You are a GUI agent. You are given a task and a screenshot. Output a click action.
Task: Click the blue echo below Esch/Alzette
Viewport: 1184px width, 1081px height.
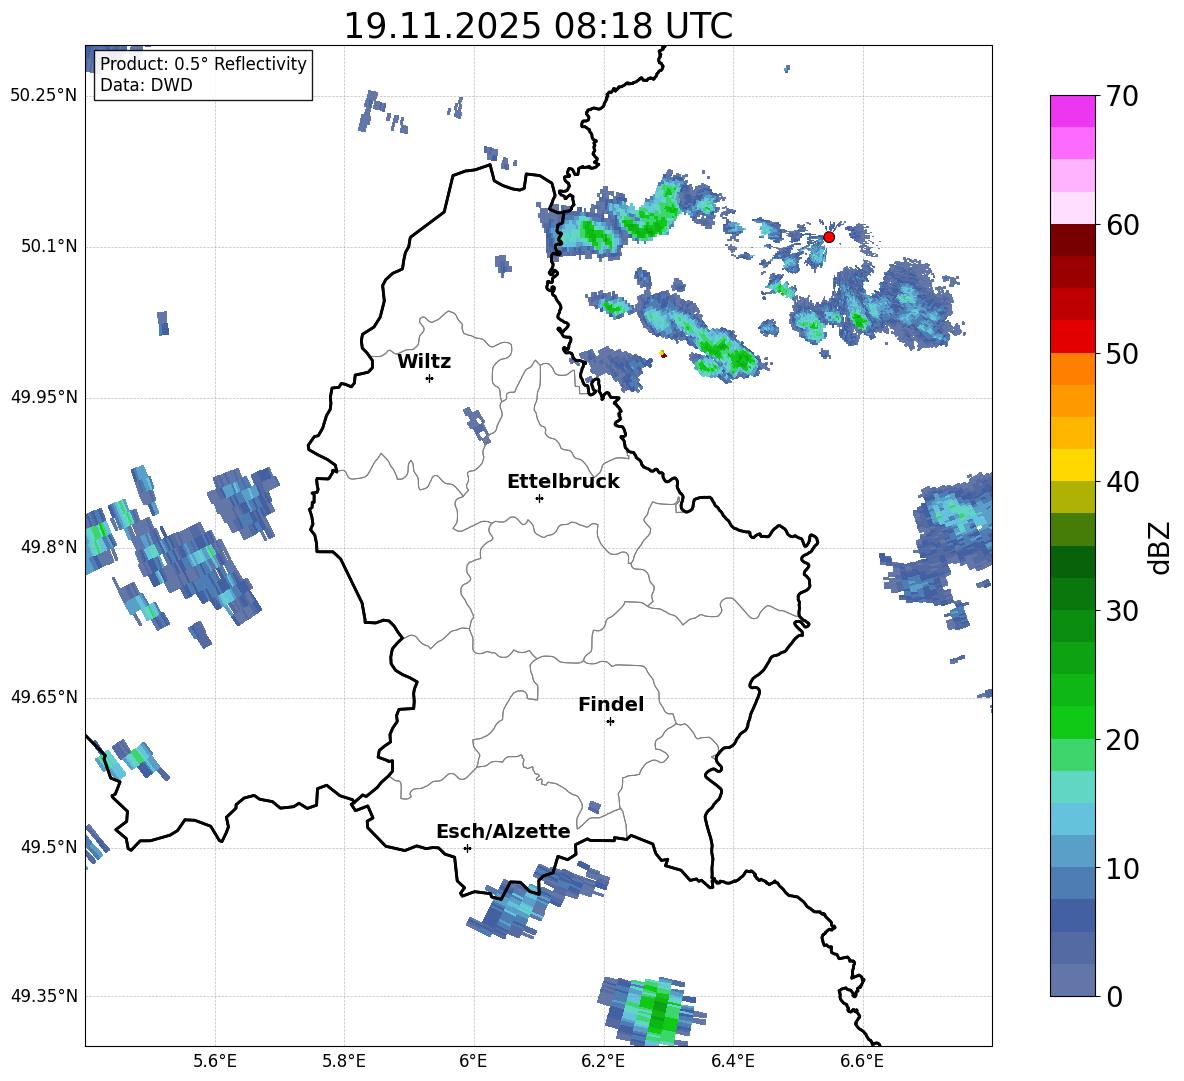tap(538, 898)
